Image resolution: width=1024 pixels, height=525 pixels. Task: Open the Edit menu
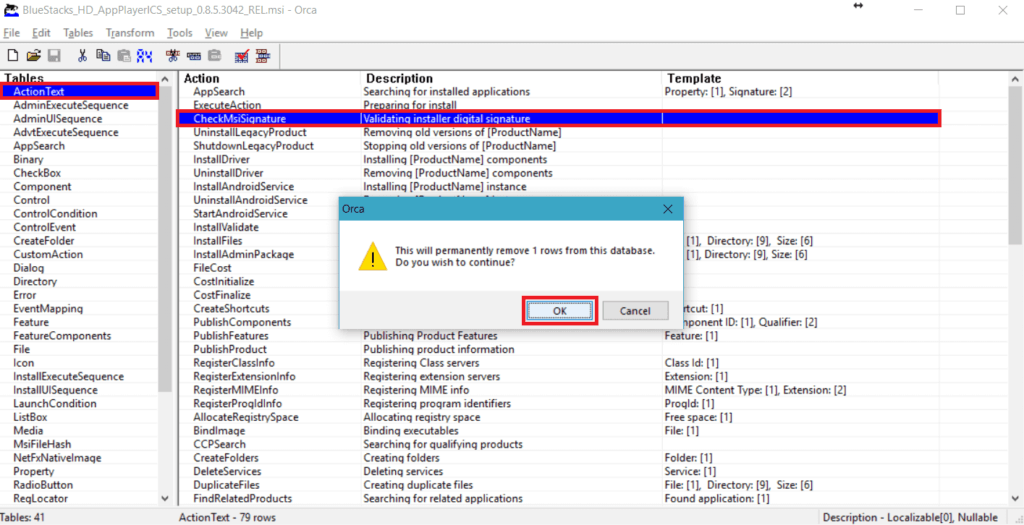coord(41,33)
